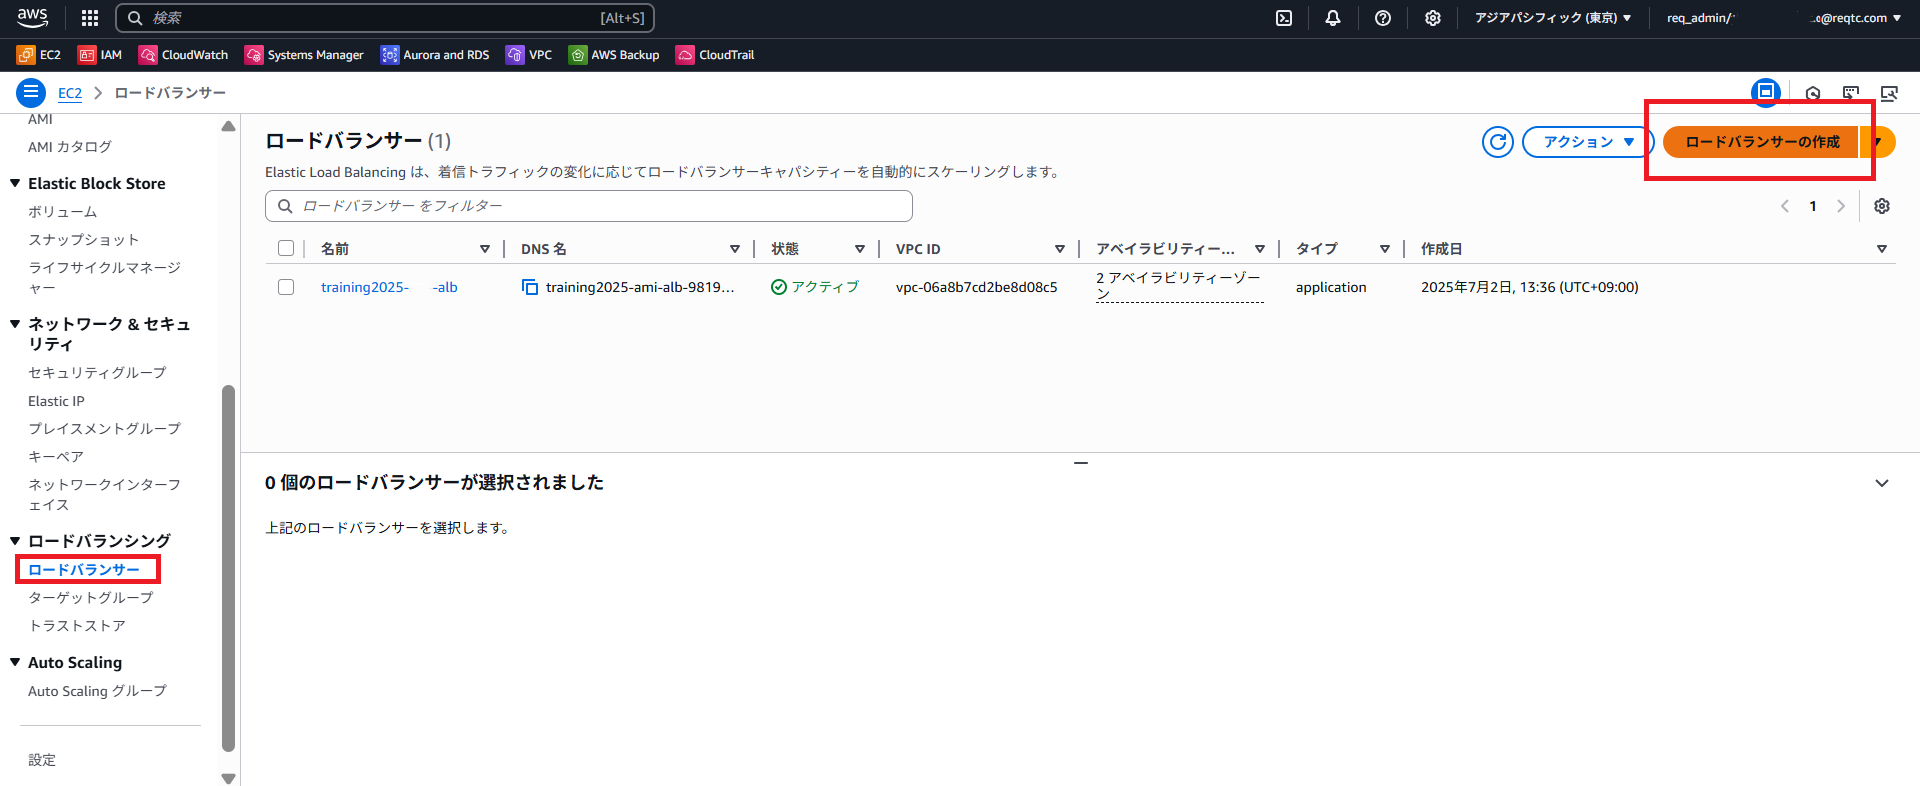Tick the select-all checkbox in table header
1920x786 pixels.
point(286,248)
